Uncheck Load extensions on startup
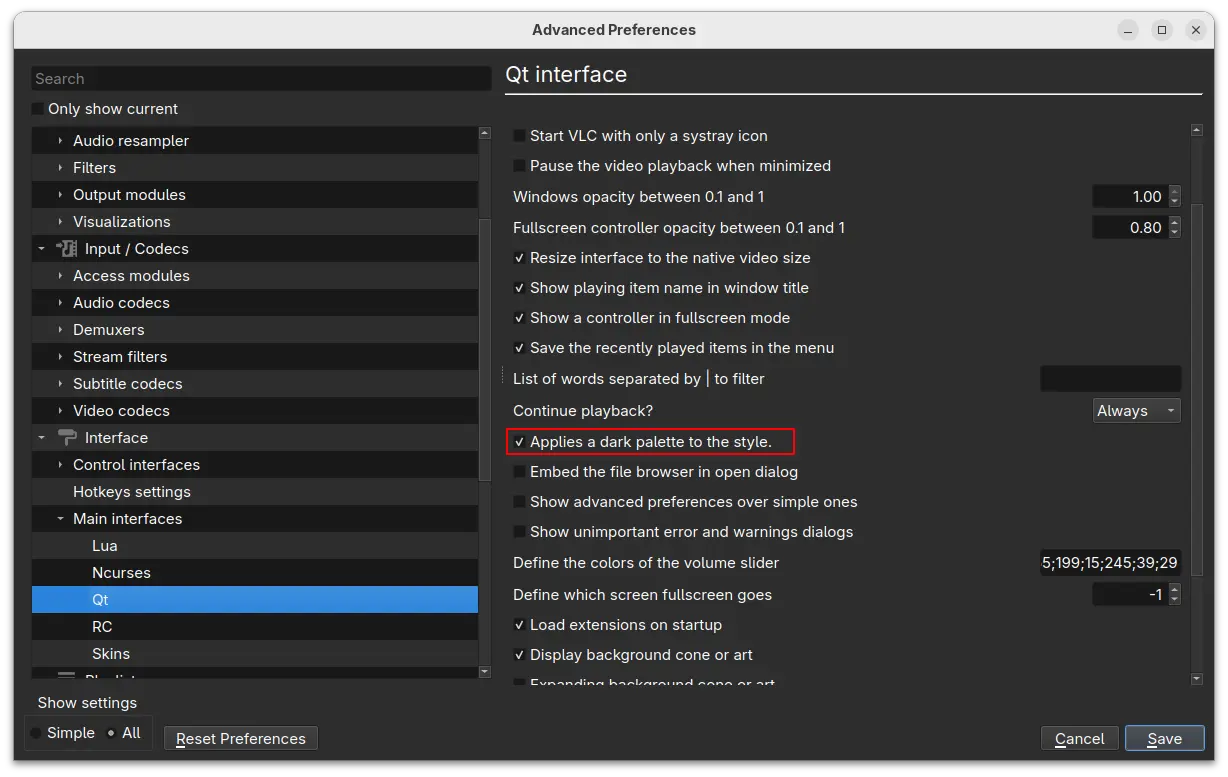 tap(519, 625)
